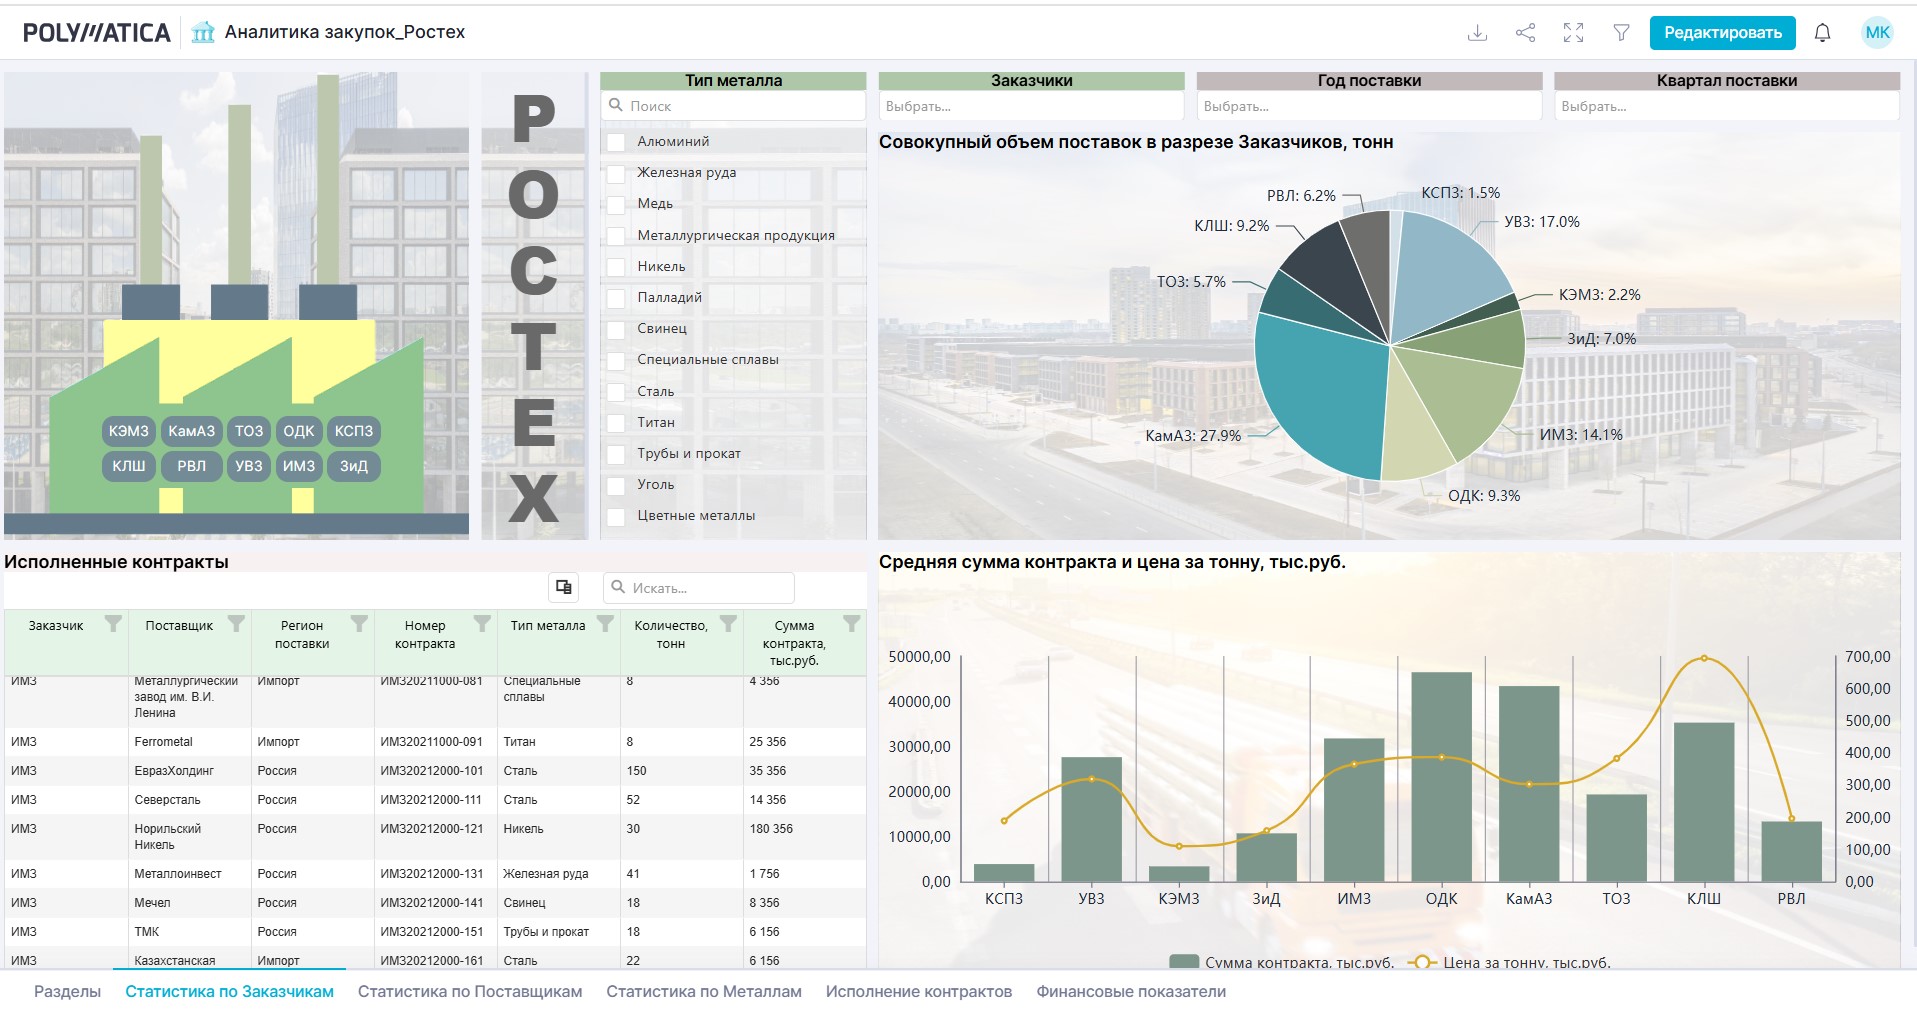This screenshot has width=1917, height=1011.
Task: Open the Квартал поставки dropdown
Action: (x=1727, y=106)
